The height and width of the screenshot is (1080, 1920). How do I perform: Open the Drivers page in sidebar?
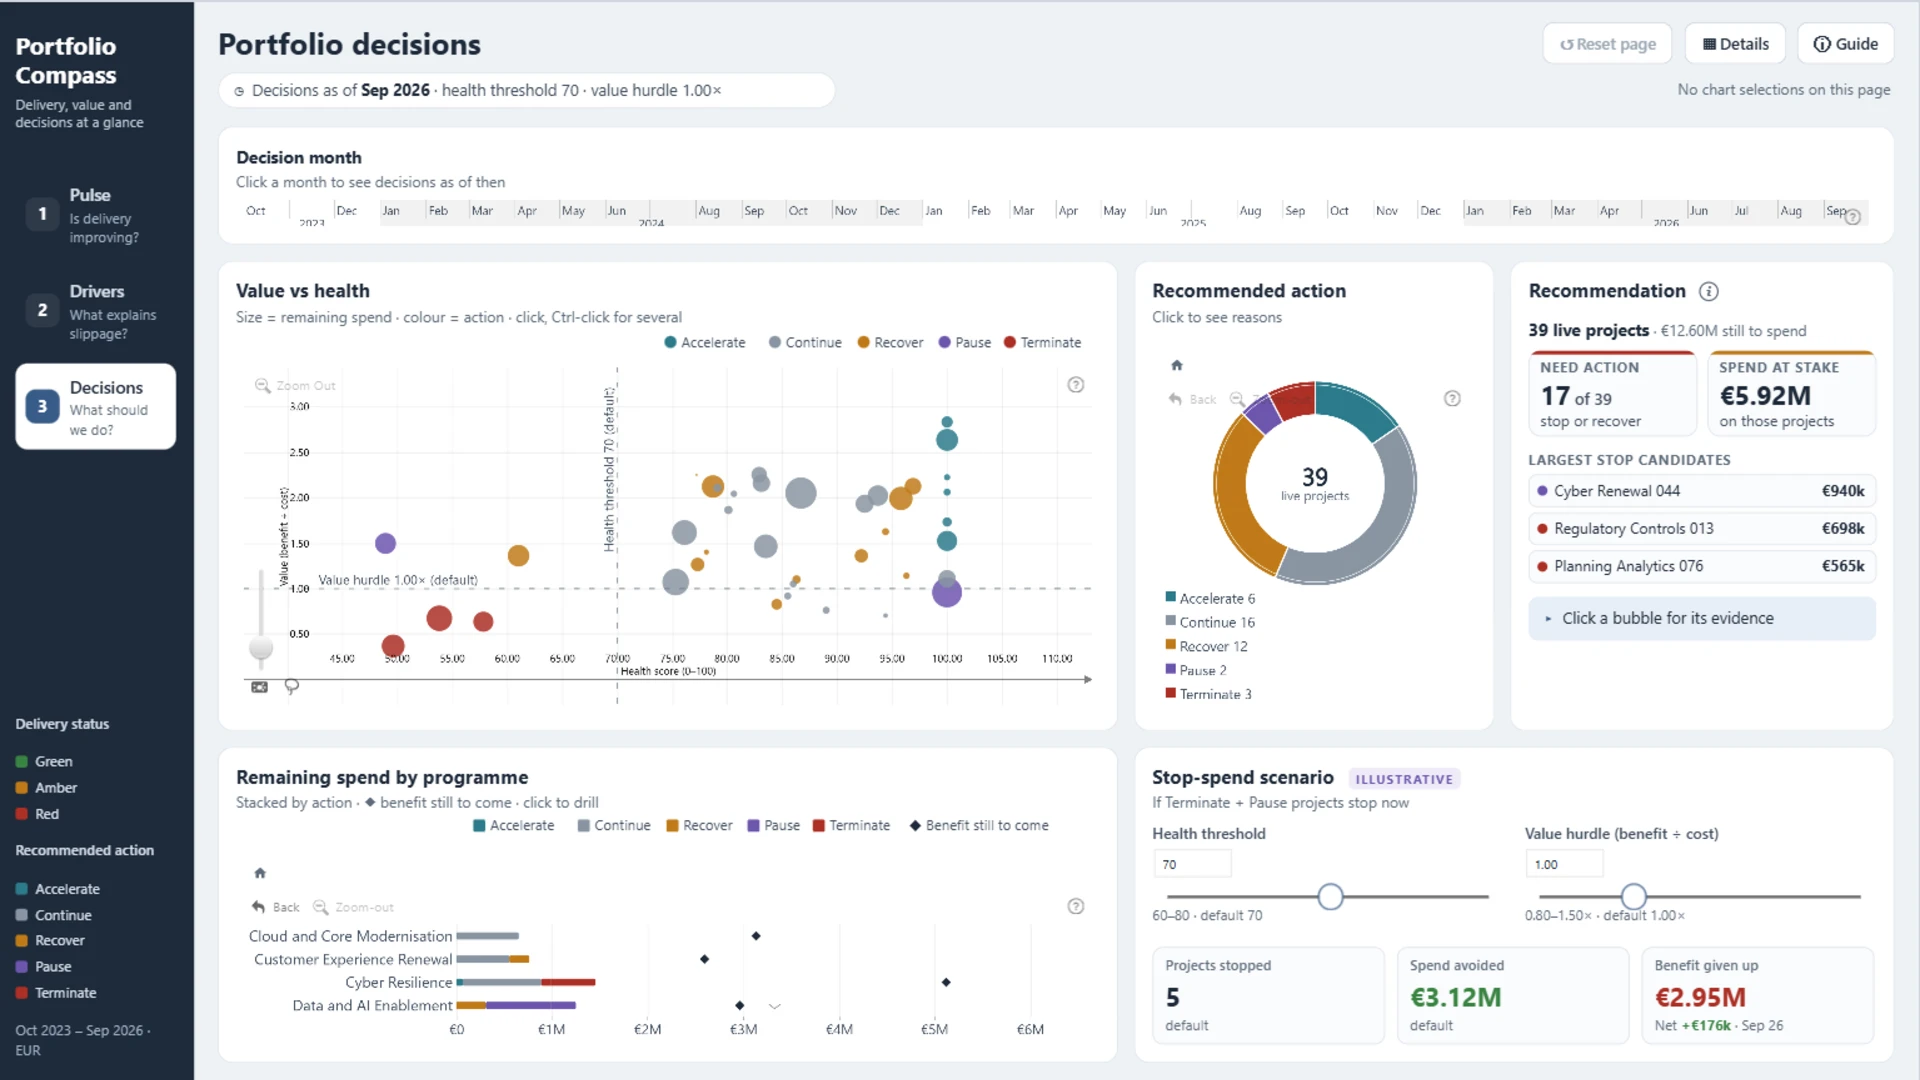(x=96, y=311)
